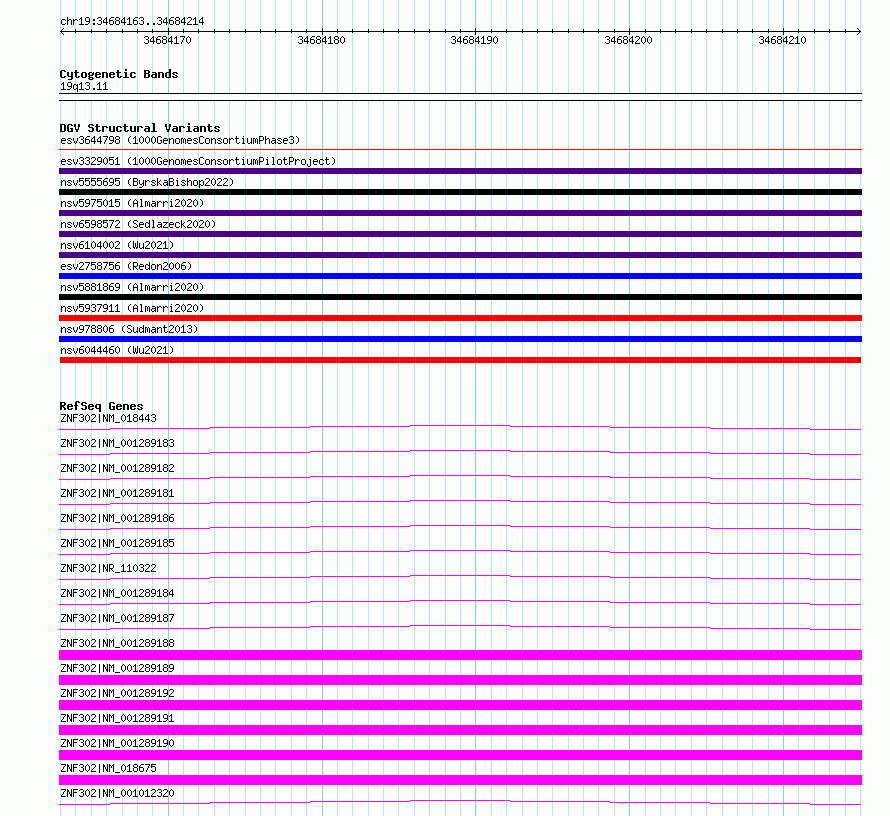Screen dimensions: 890x816
Task: Click the blue bar under esv2758756
Action: [460, 276]
